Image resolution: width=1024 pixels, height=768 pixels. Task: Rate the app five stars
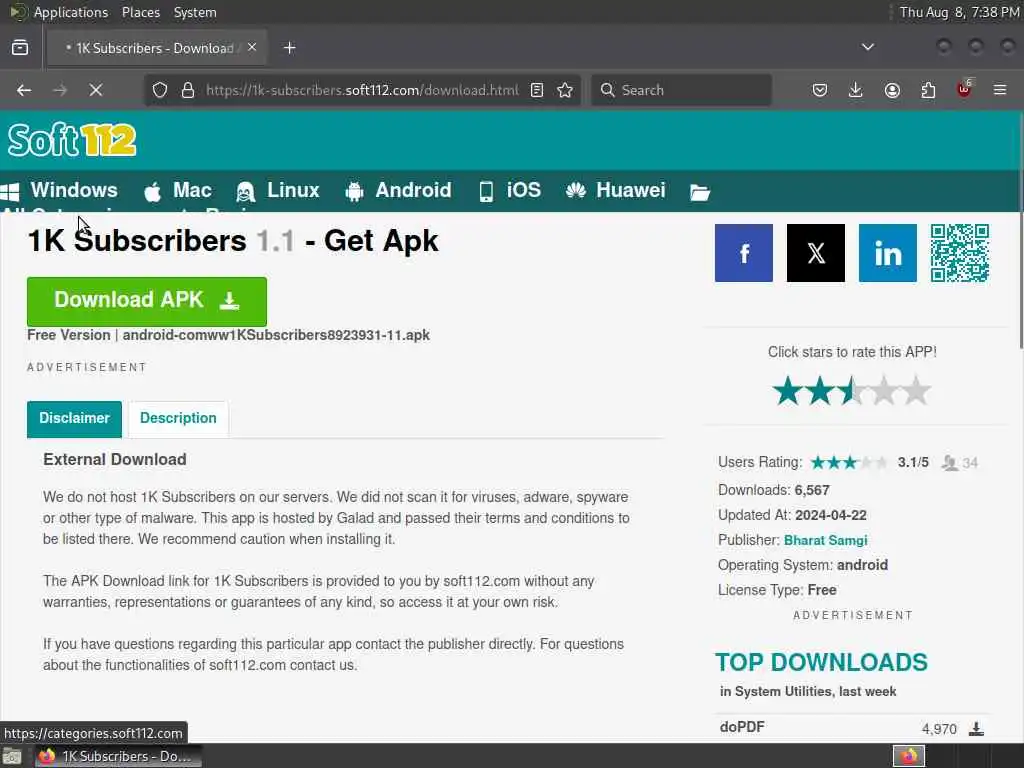coord(916,391)
